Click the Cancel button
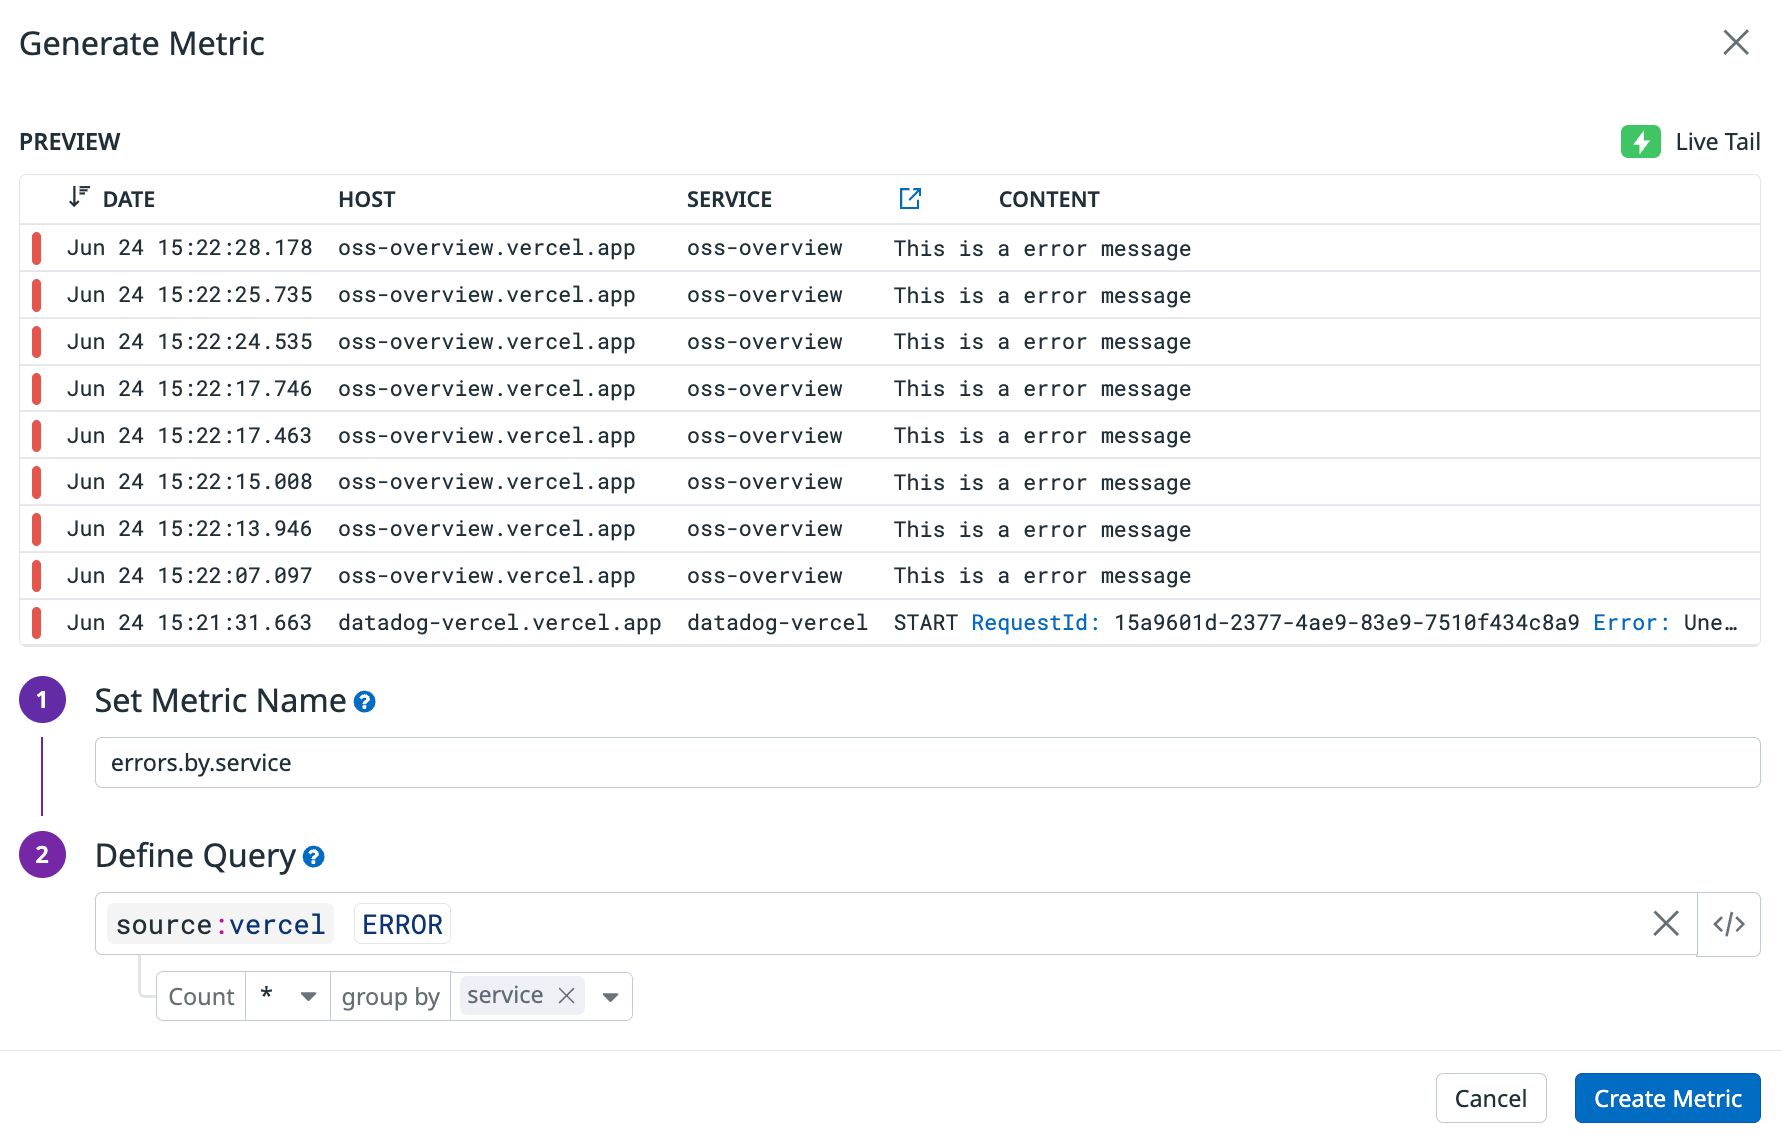This screenshot has height=1136, width=1782. point(1490,1098)
